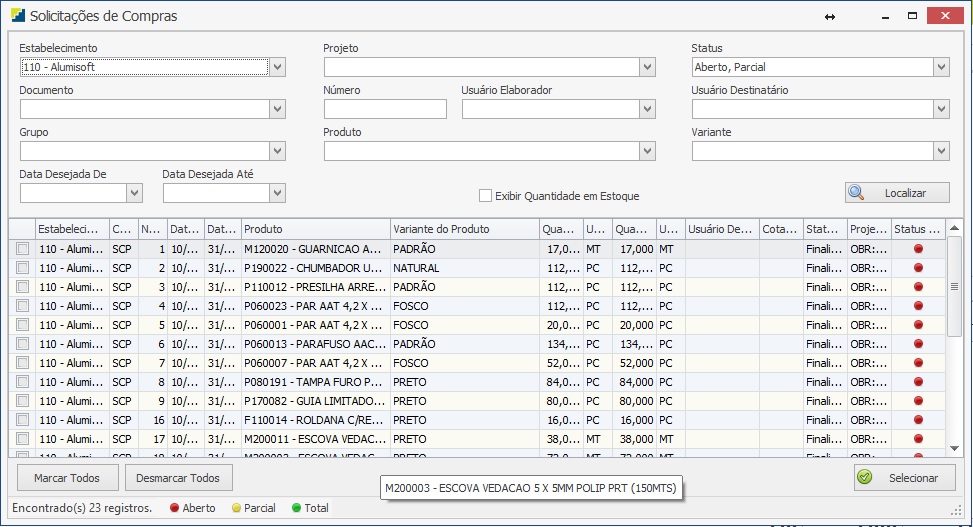Click red status dot in row 1
The image size is (973, 527).
[918, 249]
